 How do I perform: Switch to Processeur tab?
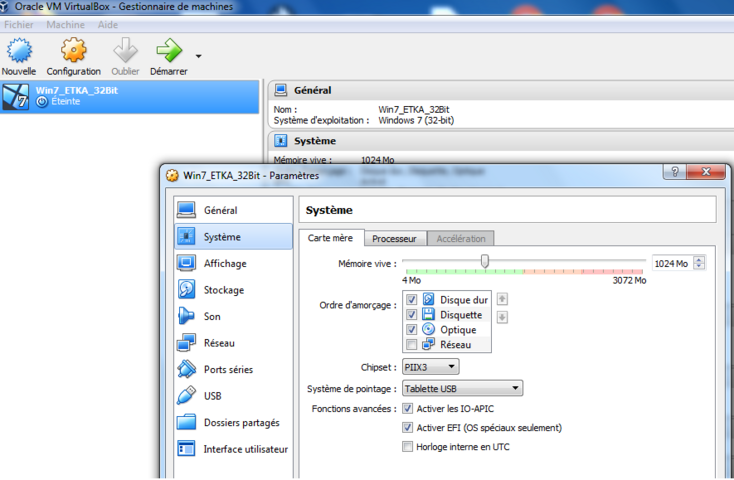(394, 239)
